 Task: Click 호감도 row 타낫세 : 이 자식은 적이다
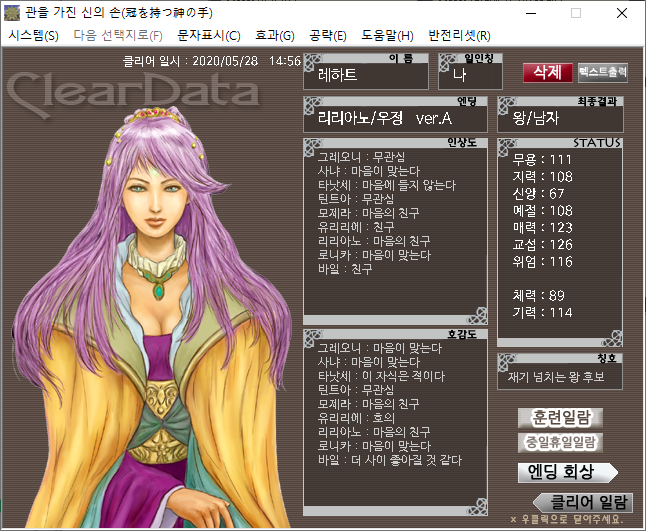[381, 376]
